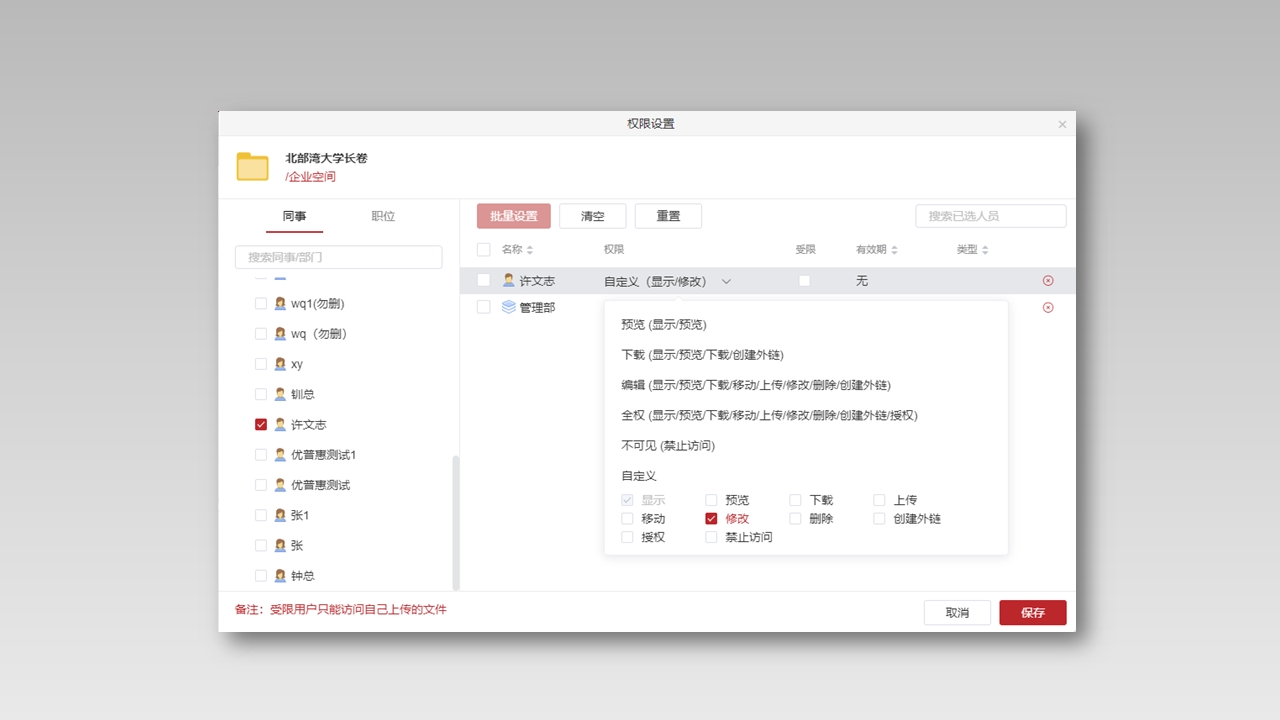This screenshot has width=1280, height=720.
Task: Click the avatar icon next to 许文志 in table
Action: 511,281
